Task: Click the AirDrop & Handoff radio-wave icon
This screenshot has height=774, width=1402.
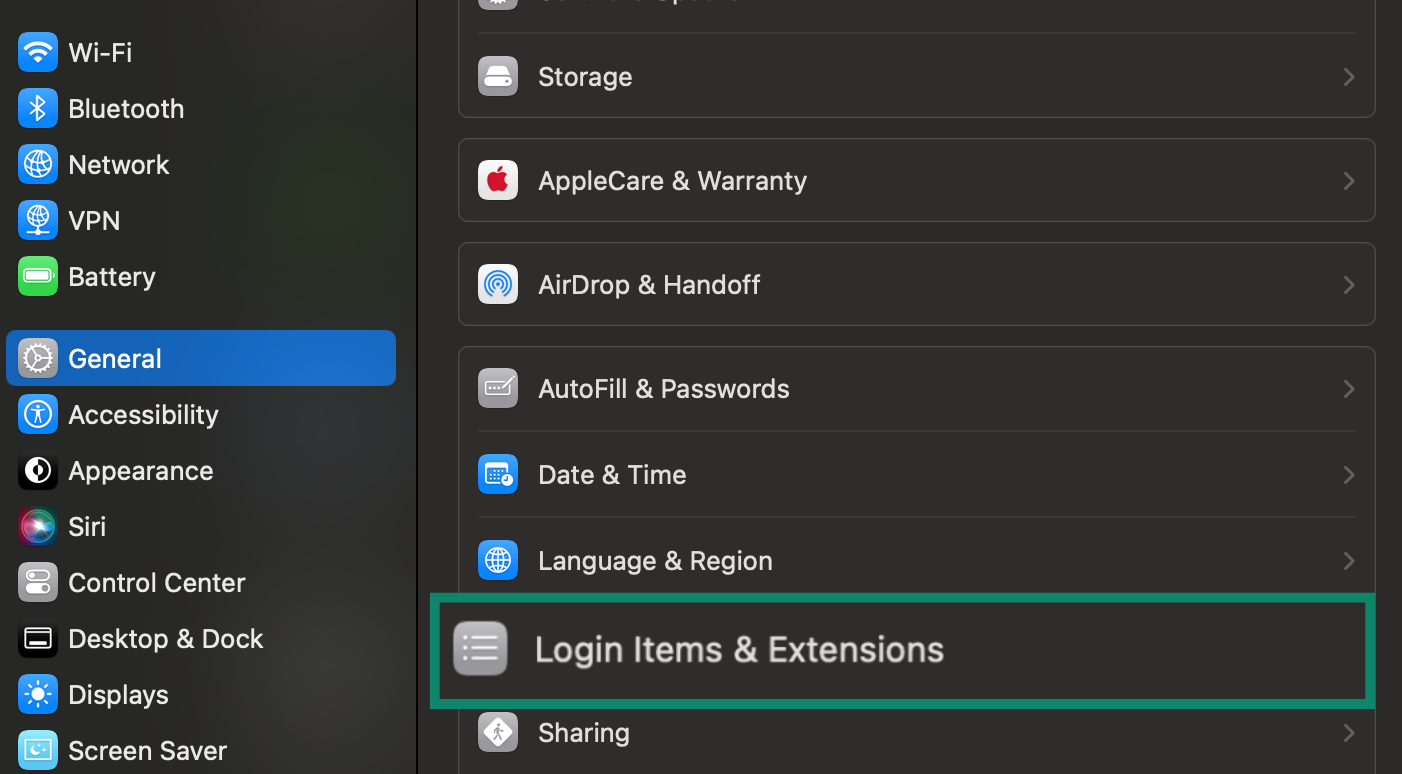Action: (x=497, y=284)
